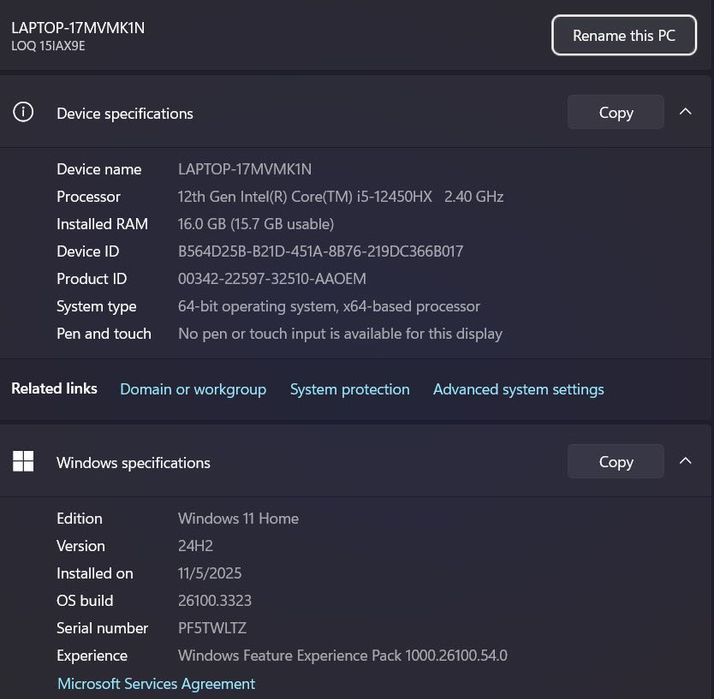Image resolution: width=714 pixels, height=699 pixels.
Task: Click the Device specifications heading
Action: [125, 113]
